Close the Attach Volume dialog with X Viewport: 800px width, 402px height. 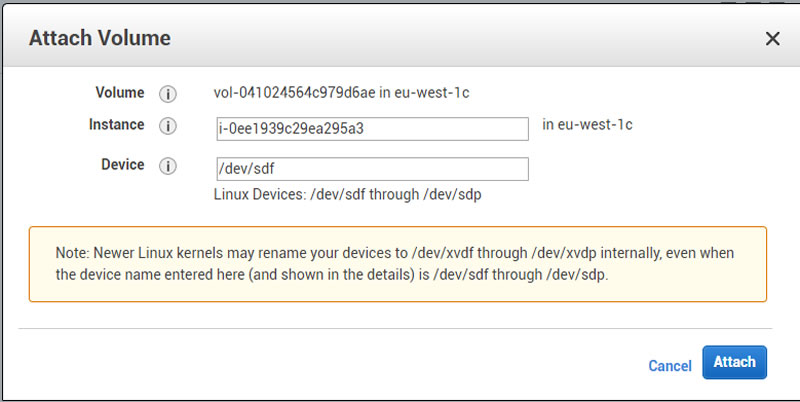click(772, 38)
